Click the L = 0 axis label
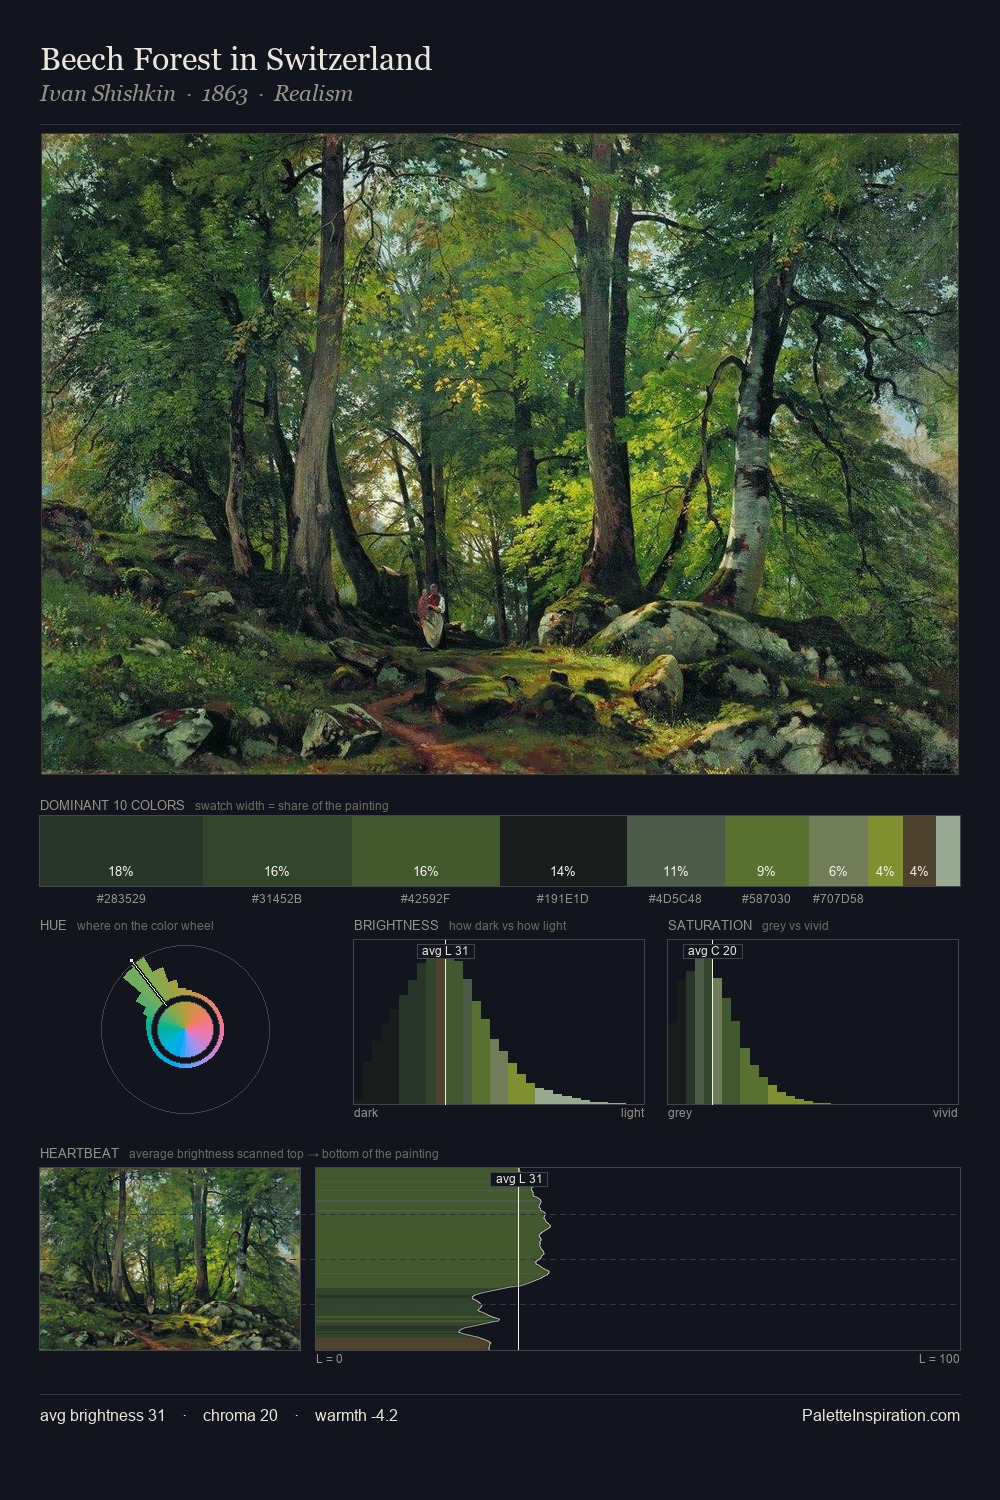 [x=329, y=1359]
